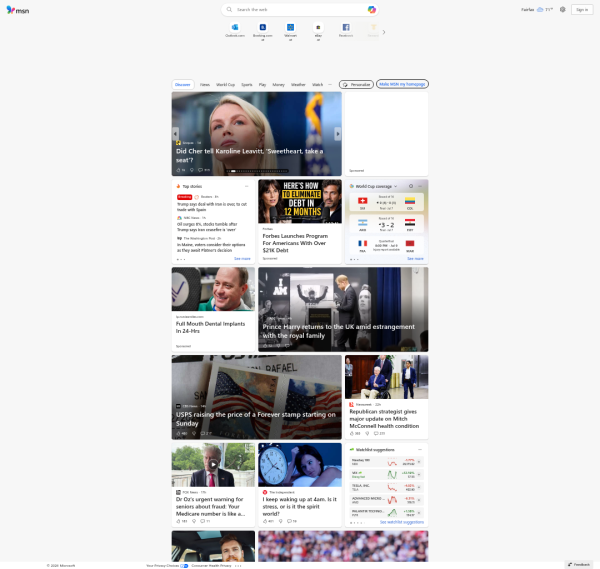Select the Discover tab
This screenshot has width=600, height=569.
[x=183, y=85]
